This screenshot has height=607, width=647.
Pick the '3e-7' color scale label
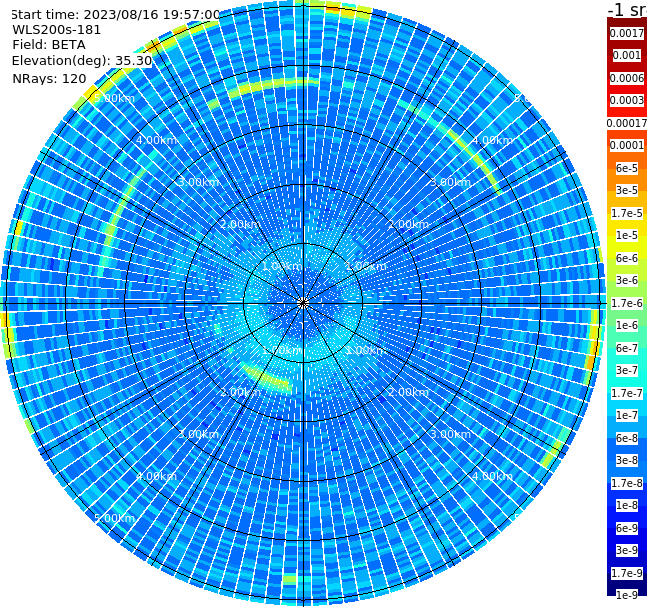[x=627, y=370]
